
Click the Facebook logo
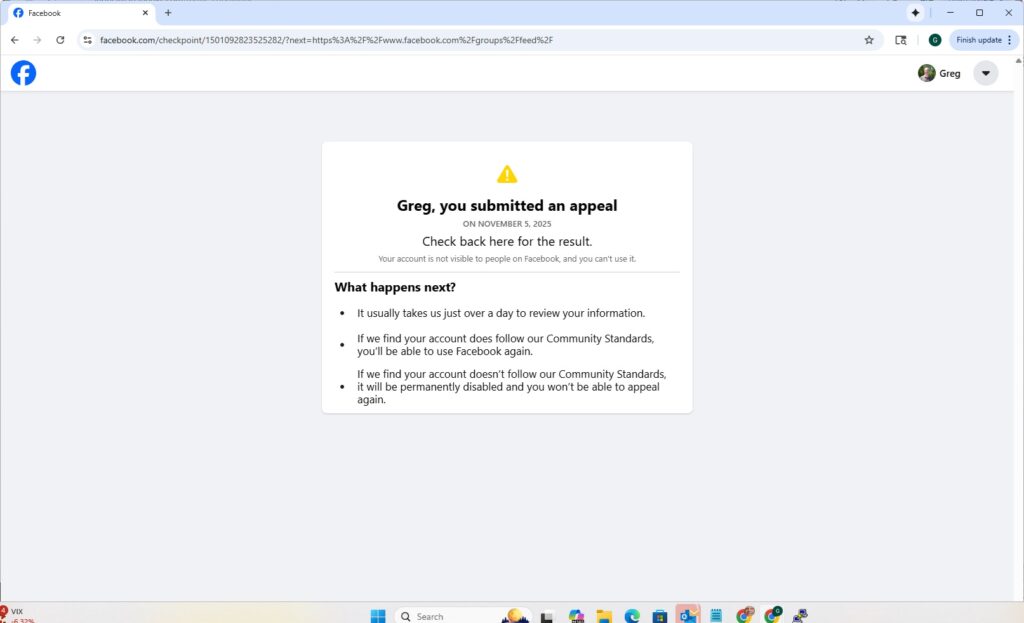point(23,72)
